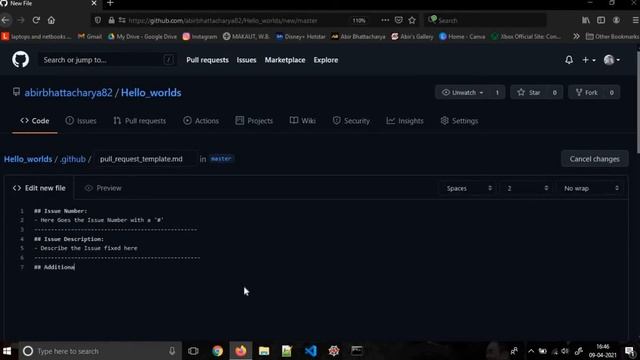Open the Firefox Library icon
The image size is (640, 360).
[x=586, y=20]
